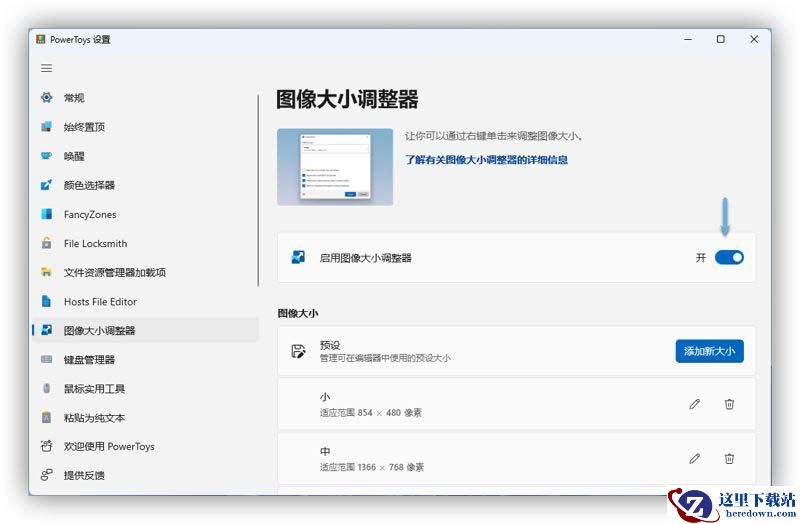Click the FancyZones layout icon

[x=46, y=214]
